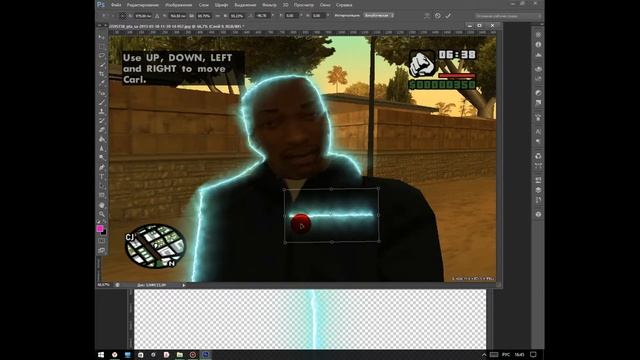Toggle maintain aspect ratio link
The image size is (640, 360).
pyautogui.click(x=218, y=16)
